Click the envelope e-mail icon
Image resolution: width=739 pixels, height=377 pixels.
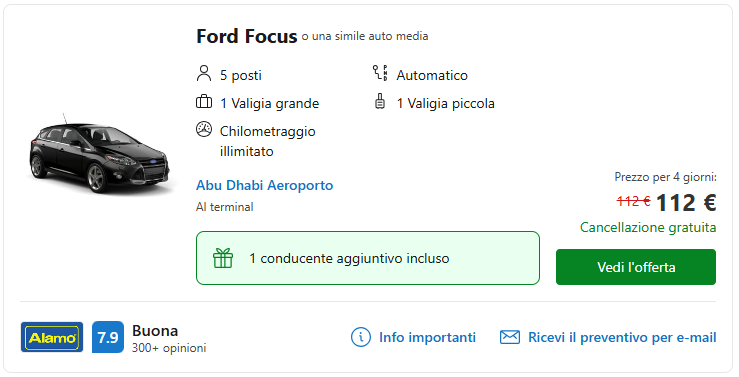[x=509, y=337]
